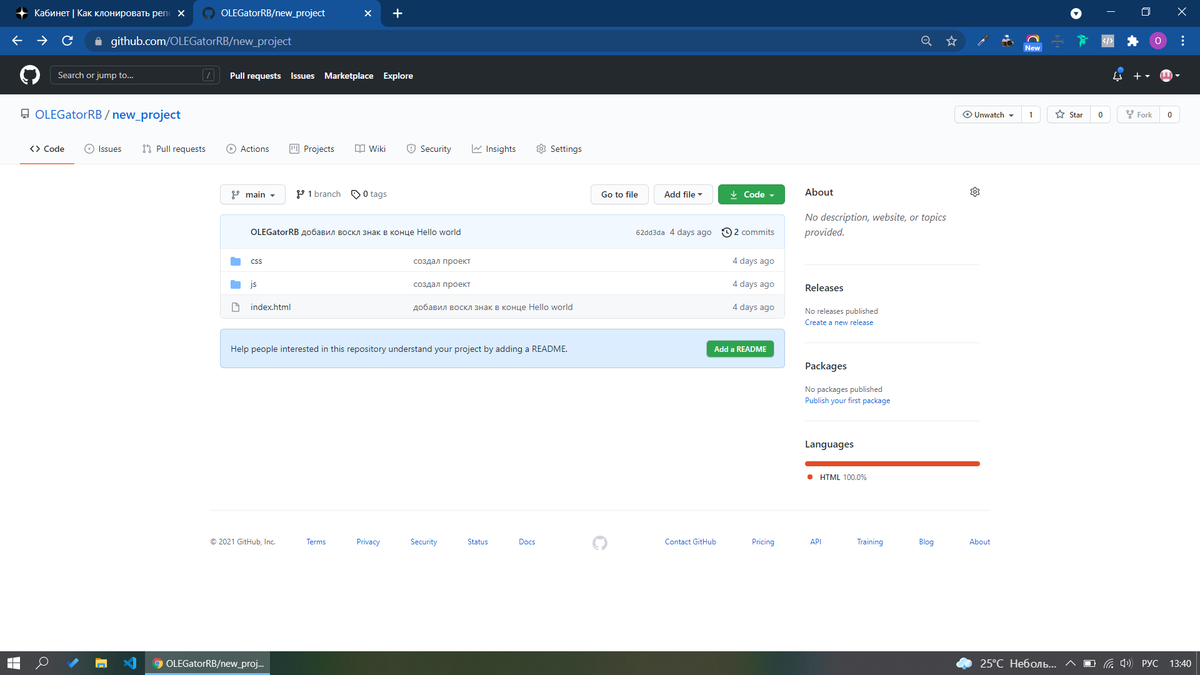Open the Chrome extensions puzzle icon

tap(1132, 41)
